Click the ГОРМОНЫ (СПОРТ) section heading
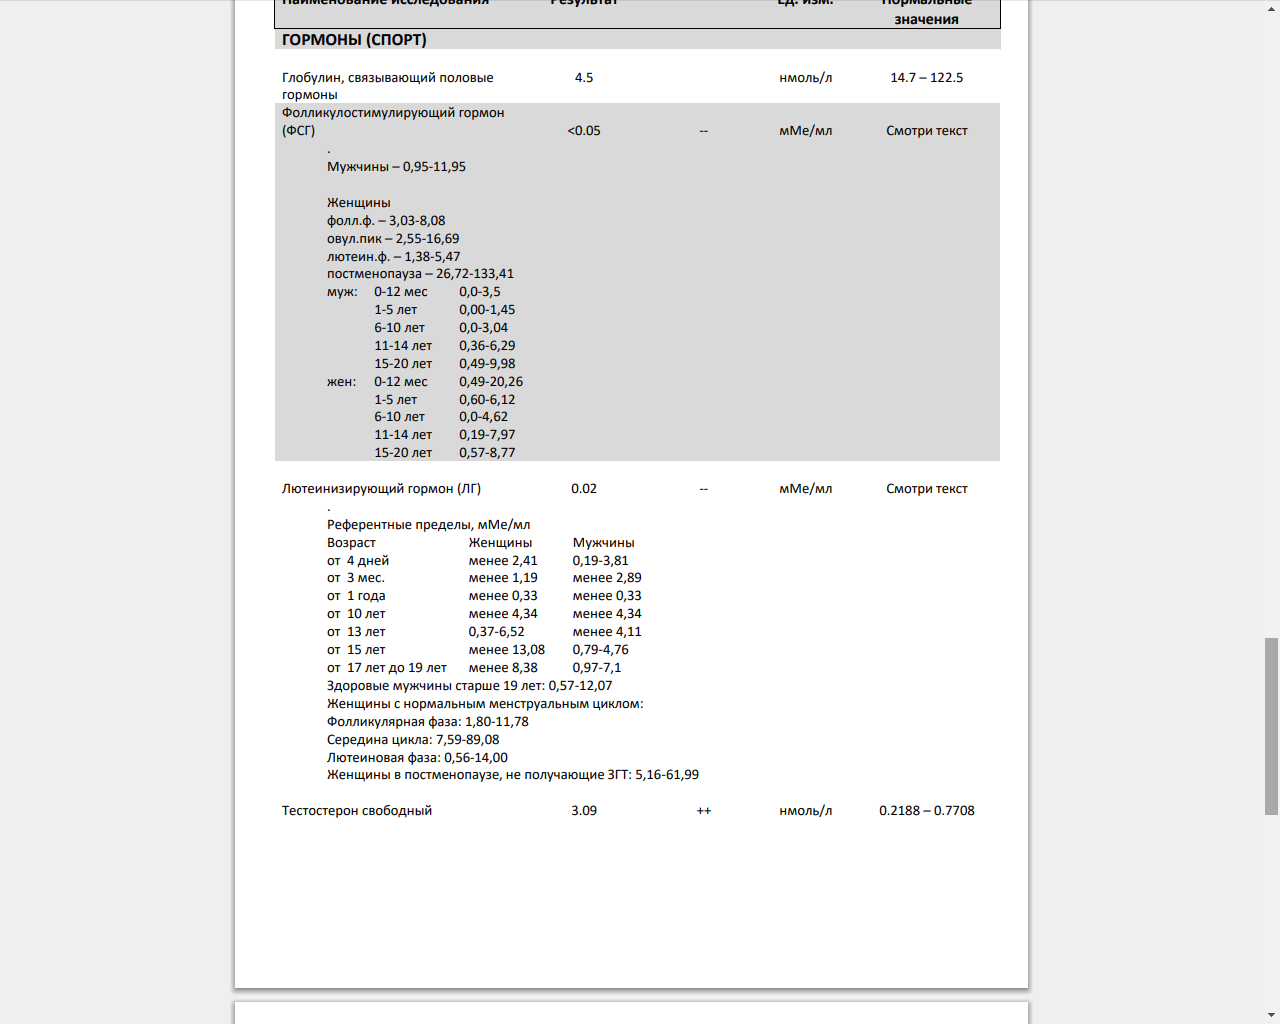The image size is (1280, 1024). coord(354,40)
